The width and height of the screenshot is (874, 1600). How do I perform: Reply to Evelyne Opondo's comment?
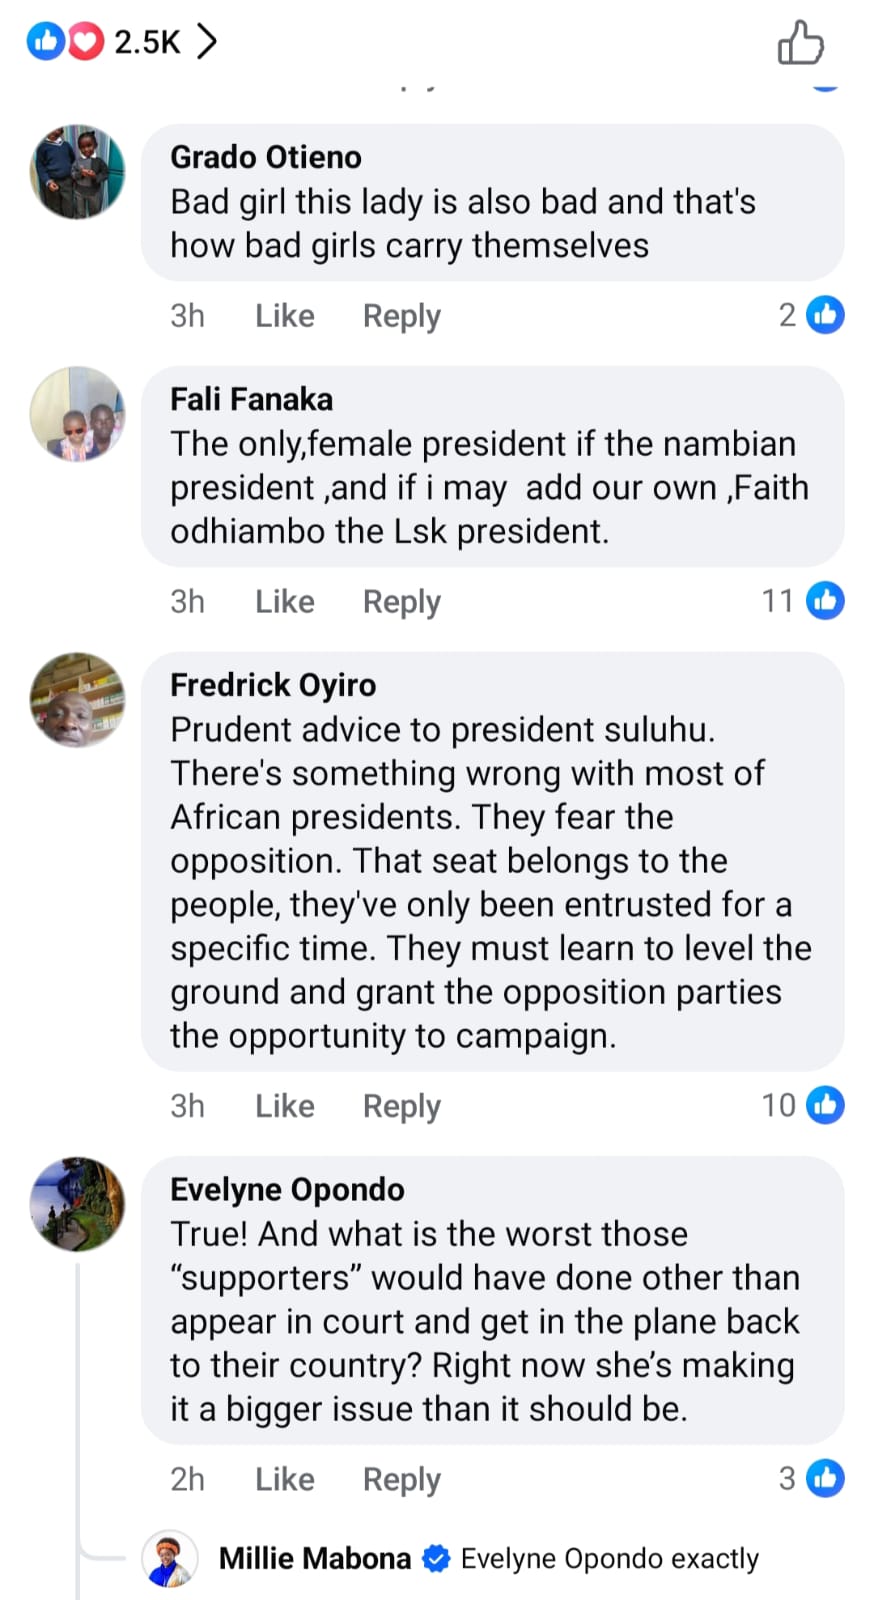(401, 1479)
